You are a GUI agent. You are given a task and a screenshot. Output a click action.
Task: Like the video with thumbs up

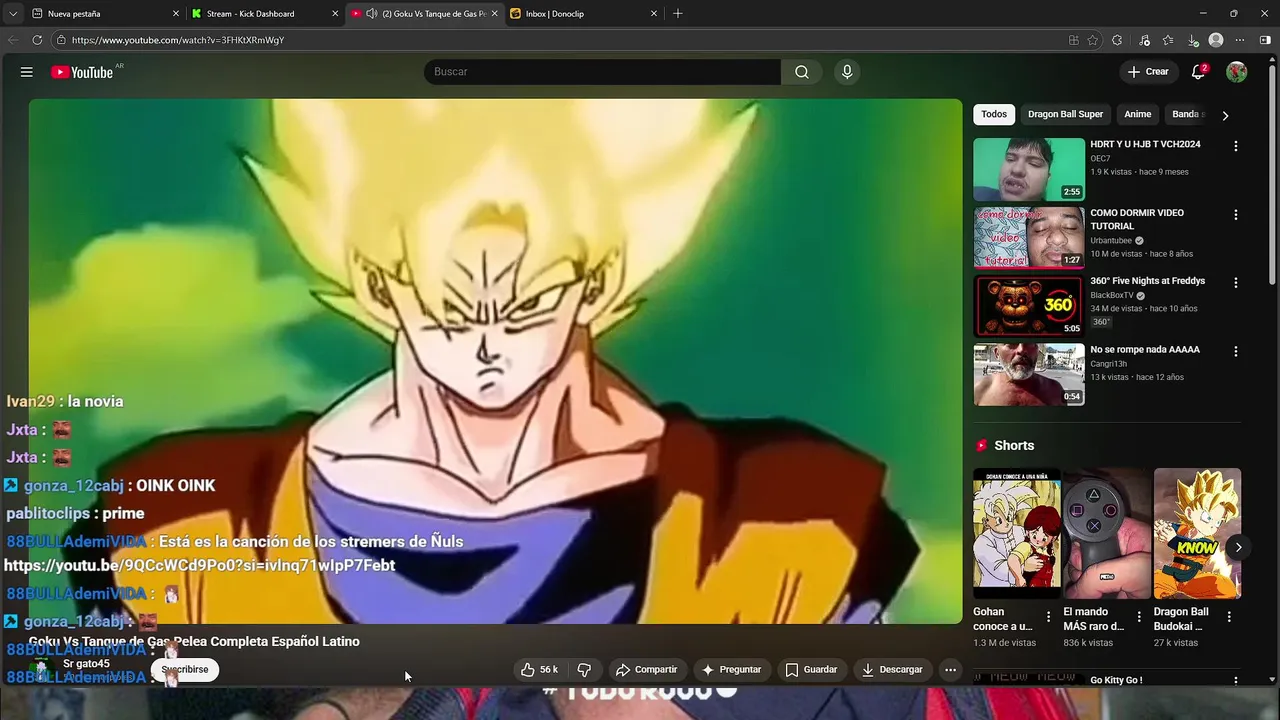[x=539, y=670]
